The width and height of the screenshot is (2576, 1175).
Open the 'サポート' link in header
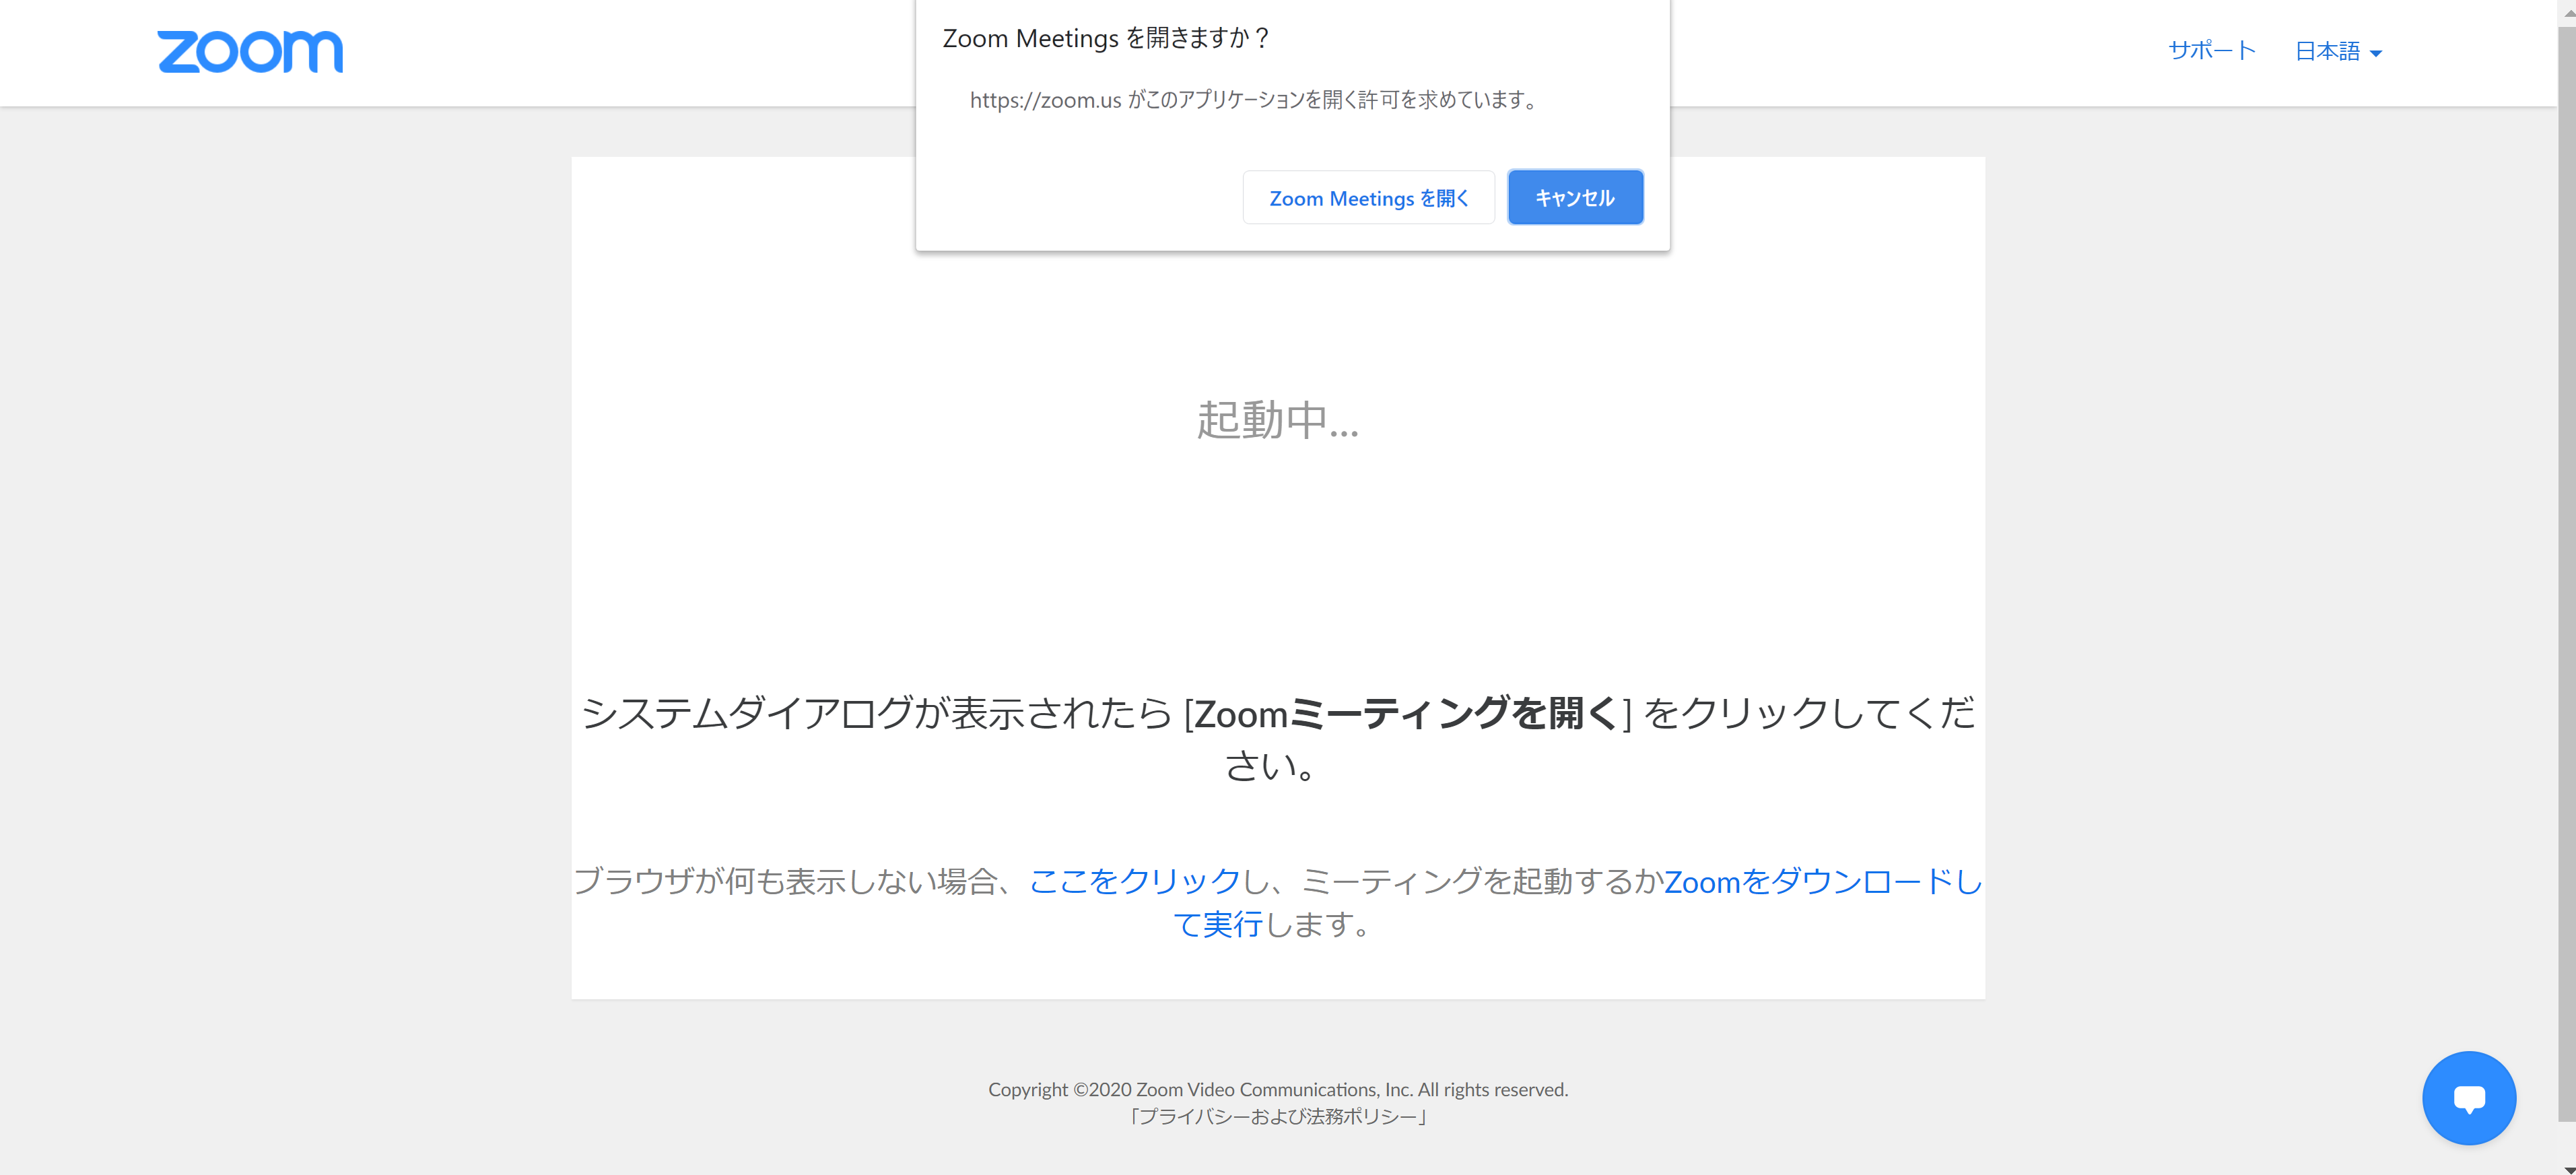tap(2212, 51)
